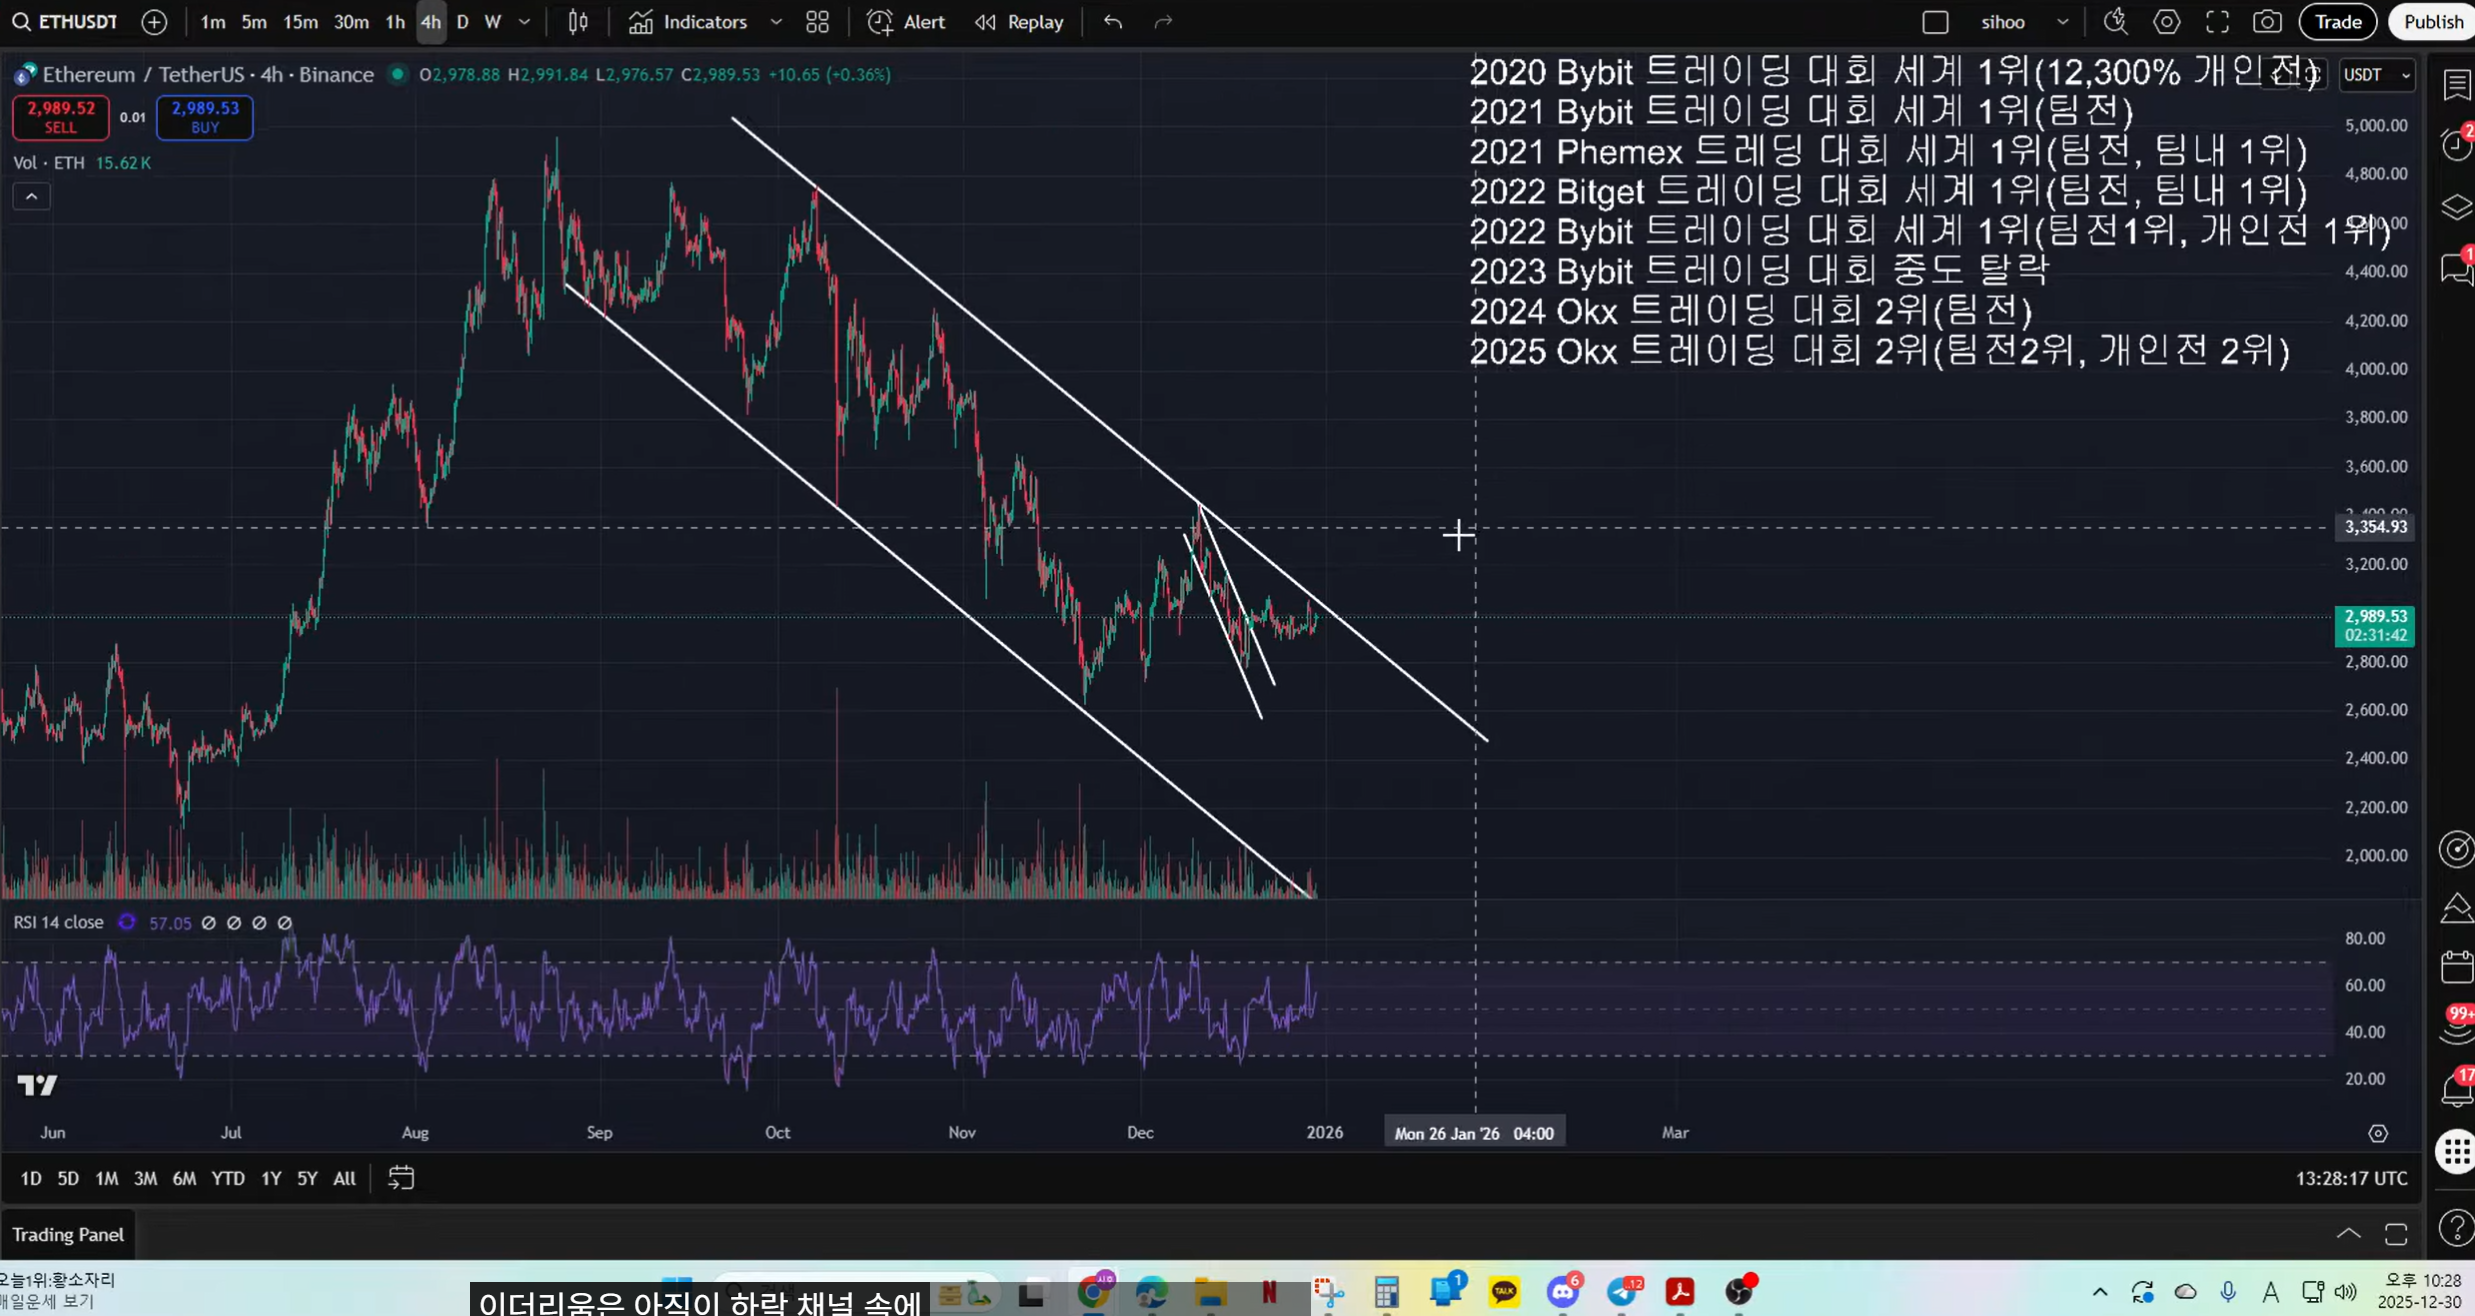
Task: Maximize the Trading Panel
Action: 2396,1234
